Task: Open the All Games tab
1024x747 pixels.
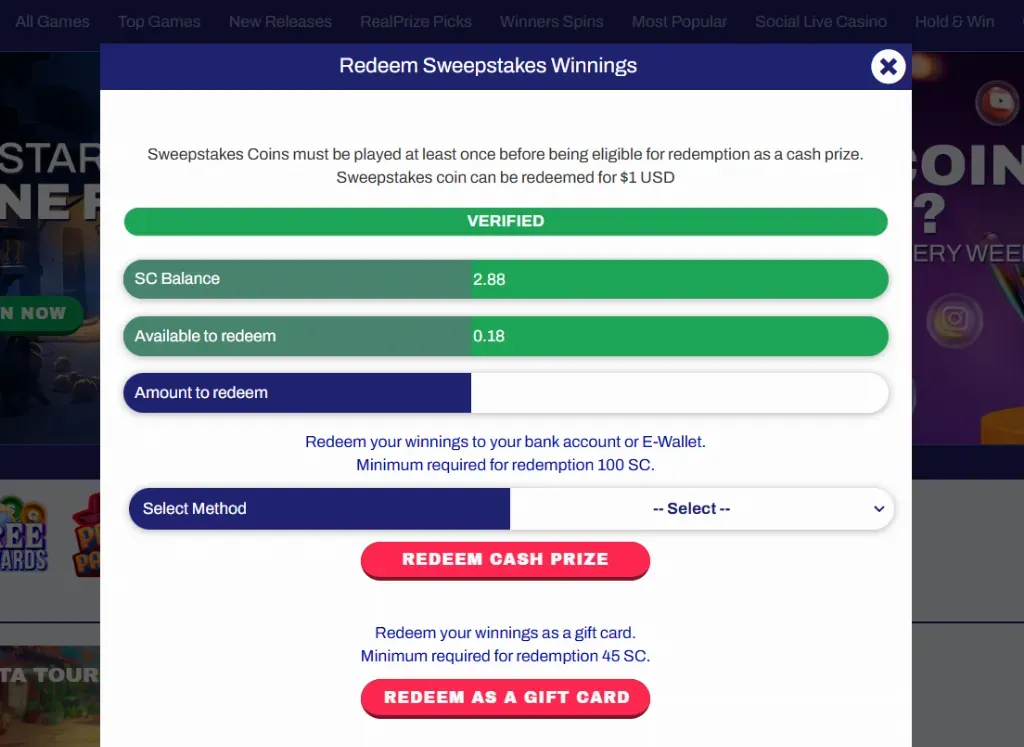Action: pos(52,21)
